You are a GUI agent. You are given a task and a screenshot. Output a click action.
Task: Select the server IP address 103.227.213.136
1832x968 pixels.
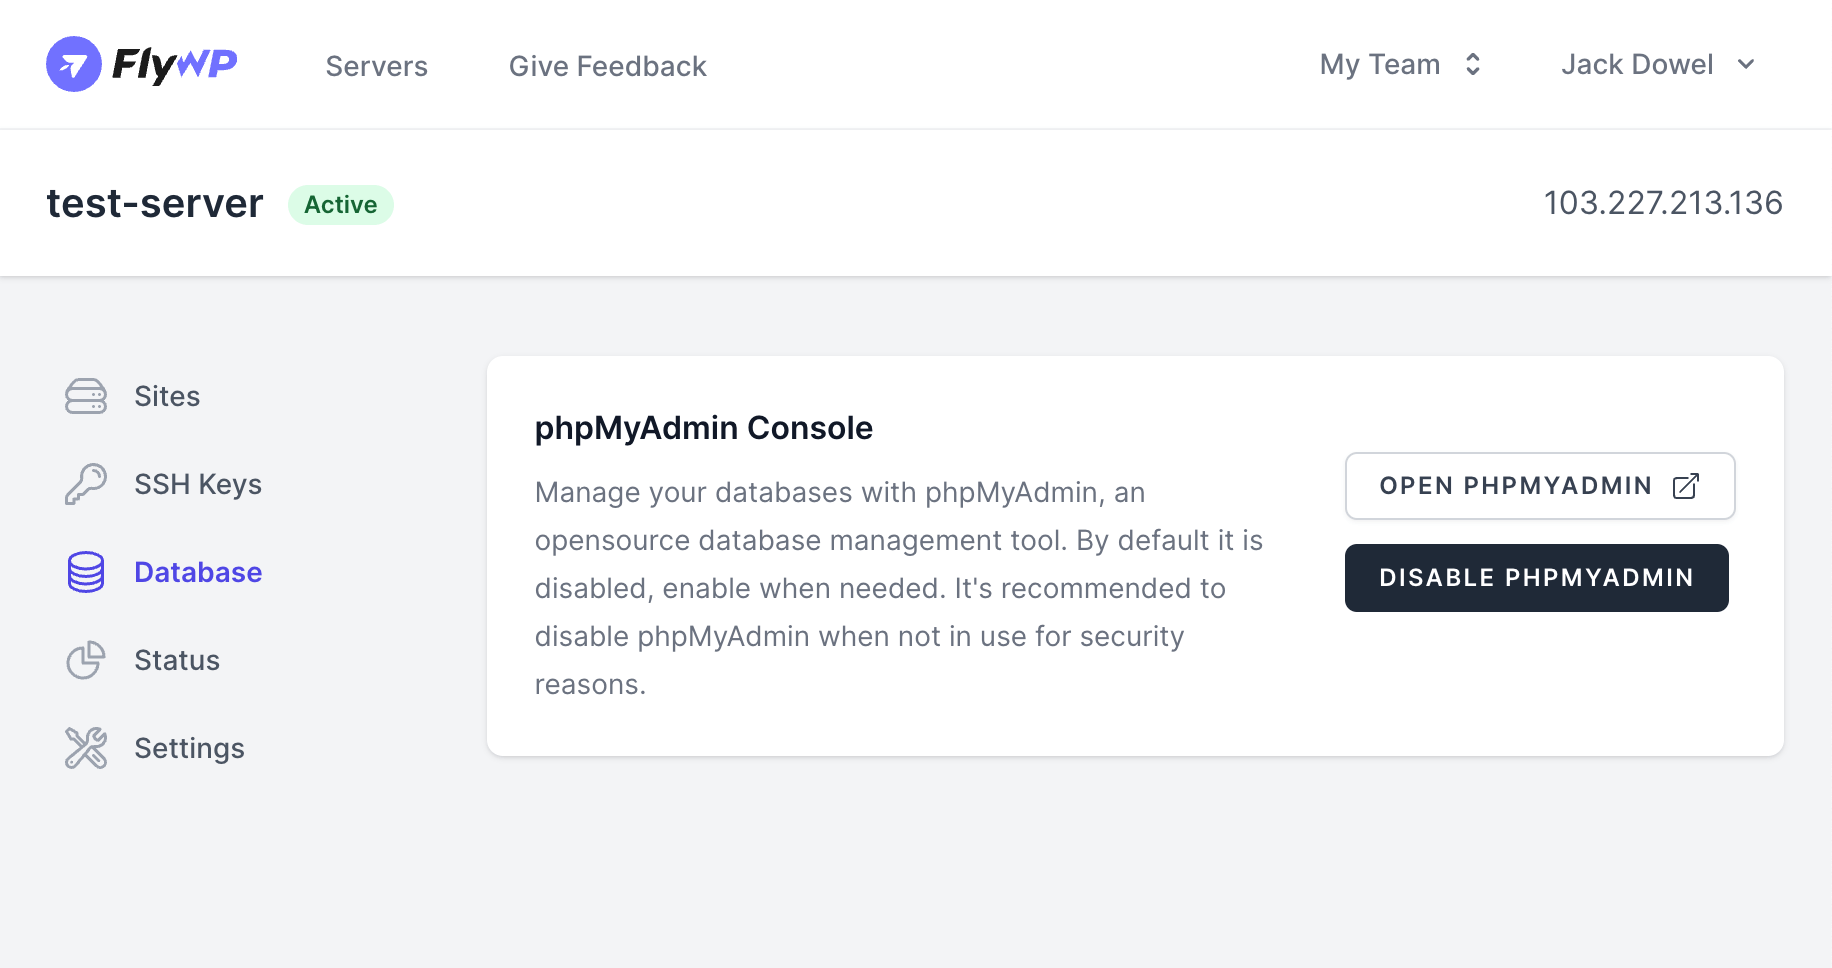coord(1663,203)
